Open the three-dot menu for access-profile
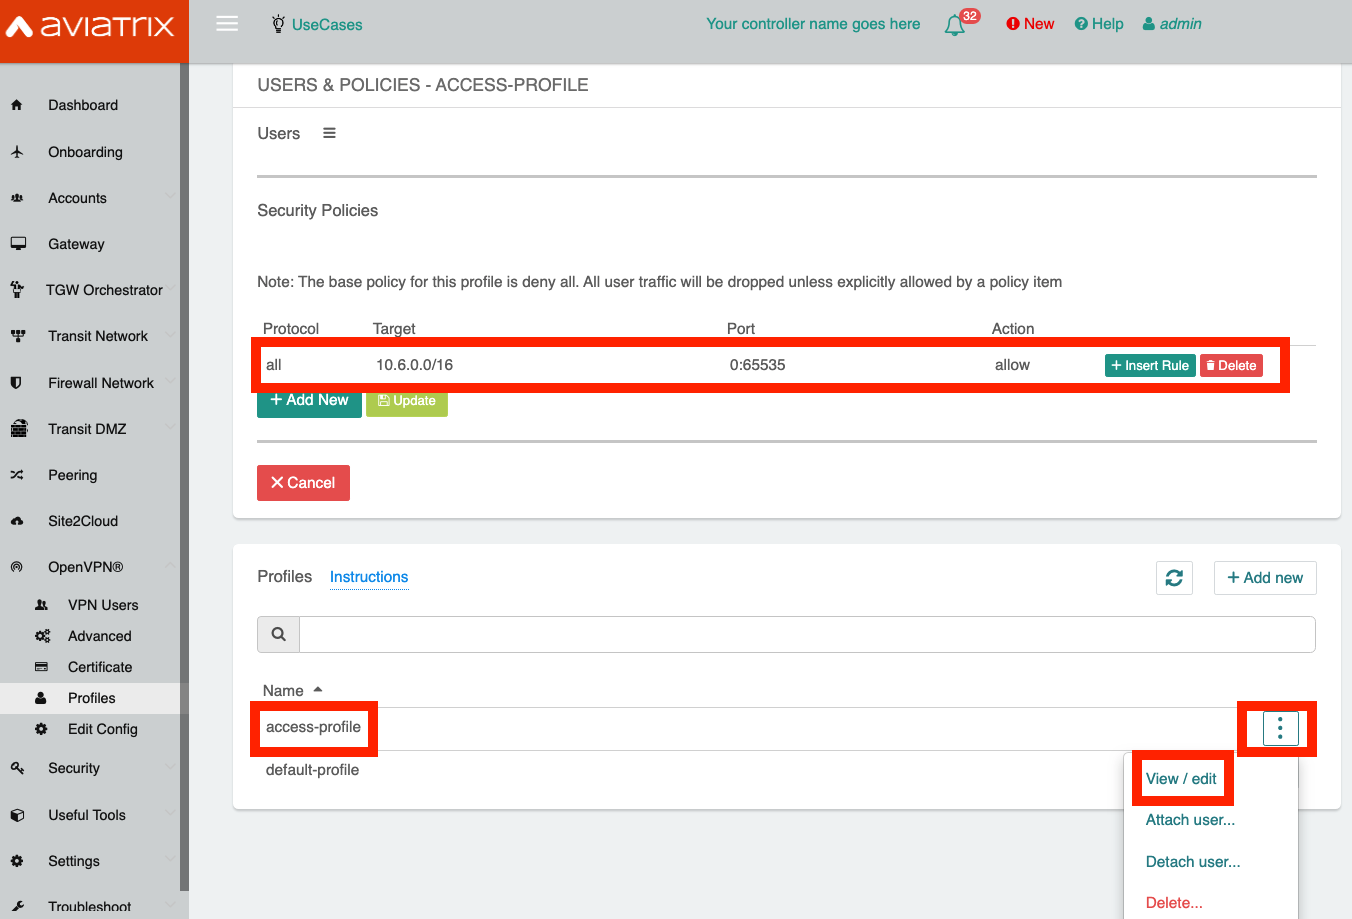 tap(1279, 729)
